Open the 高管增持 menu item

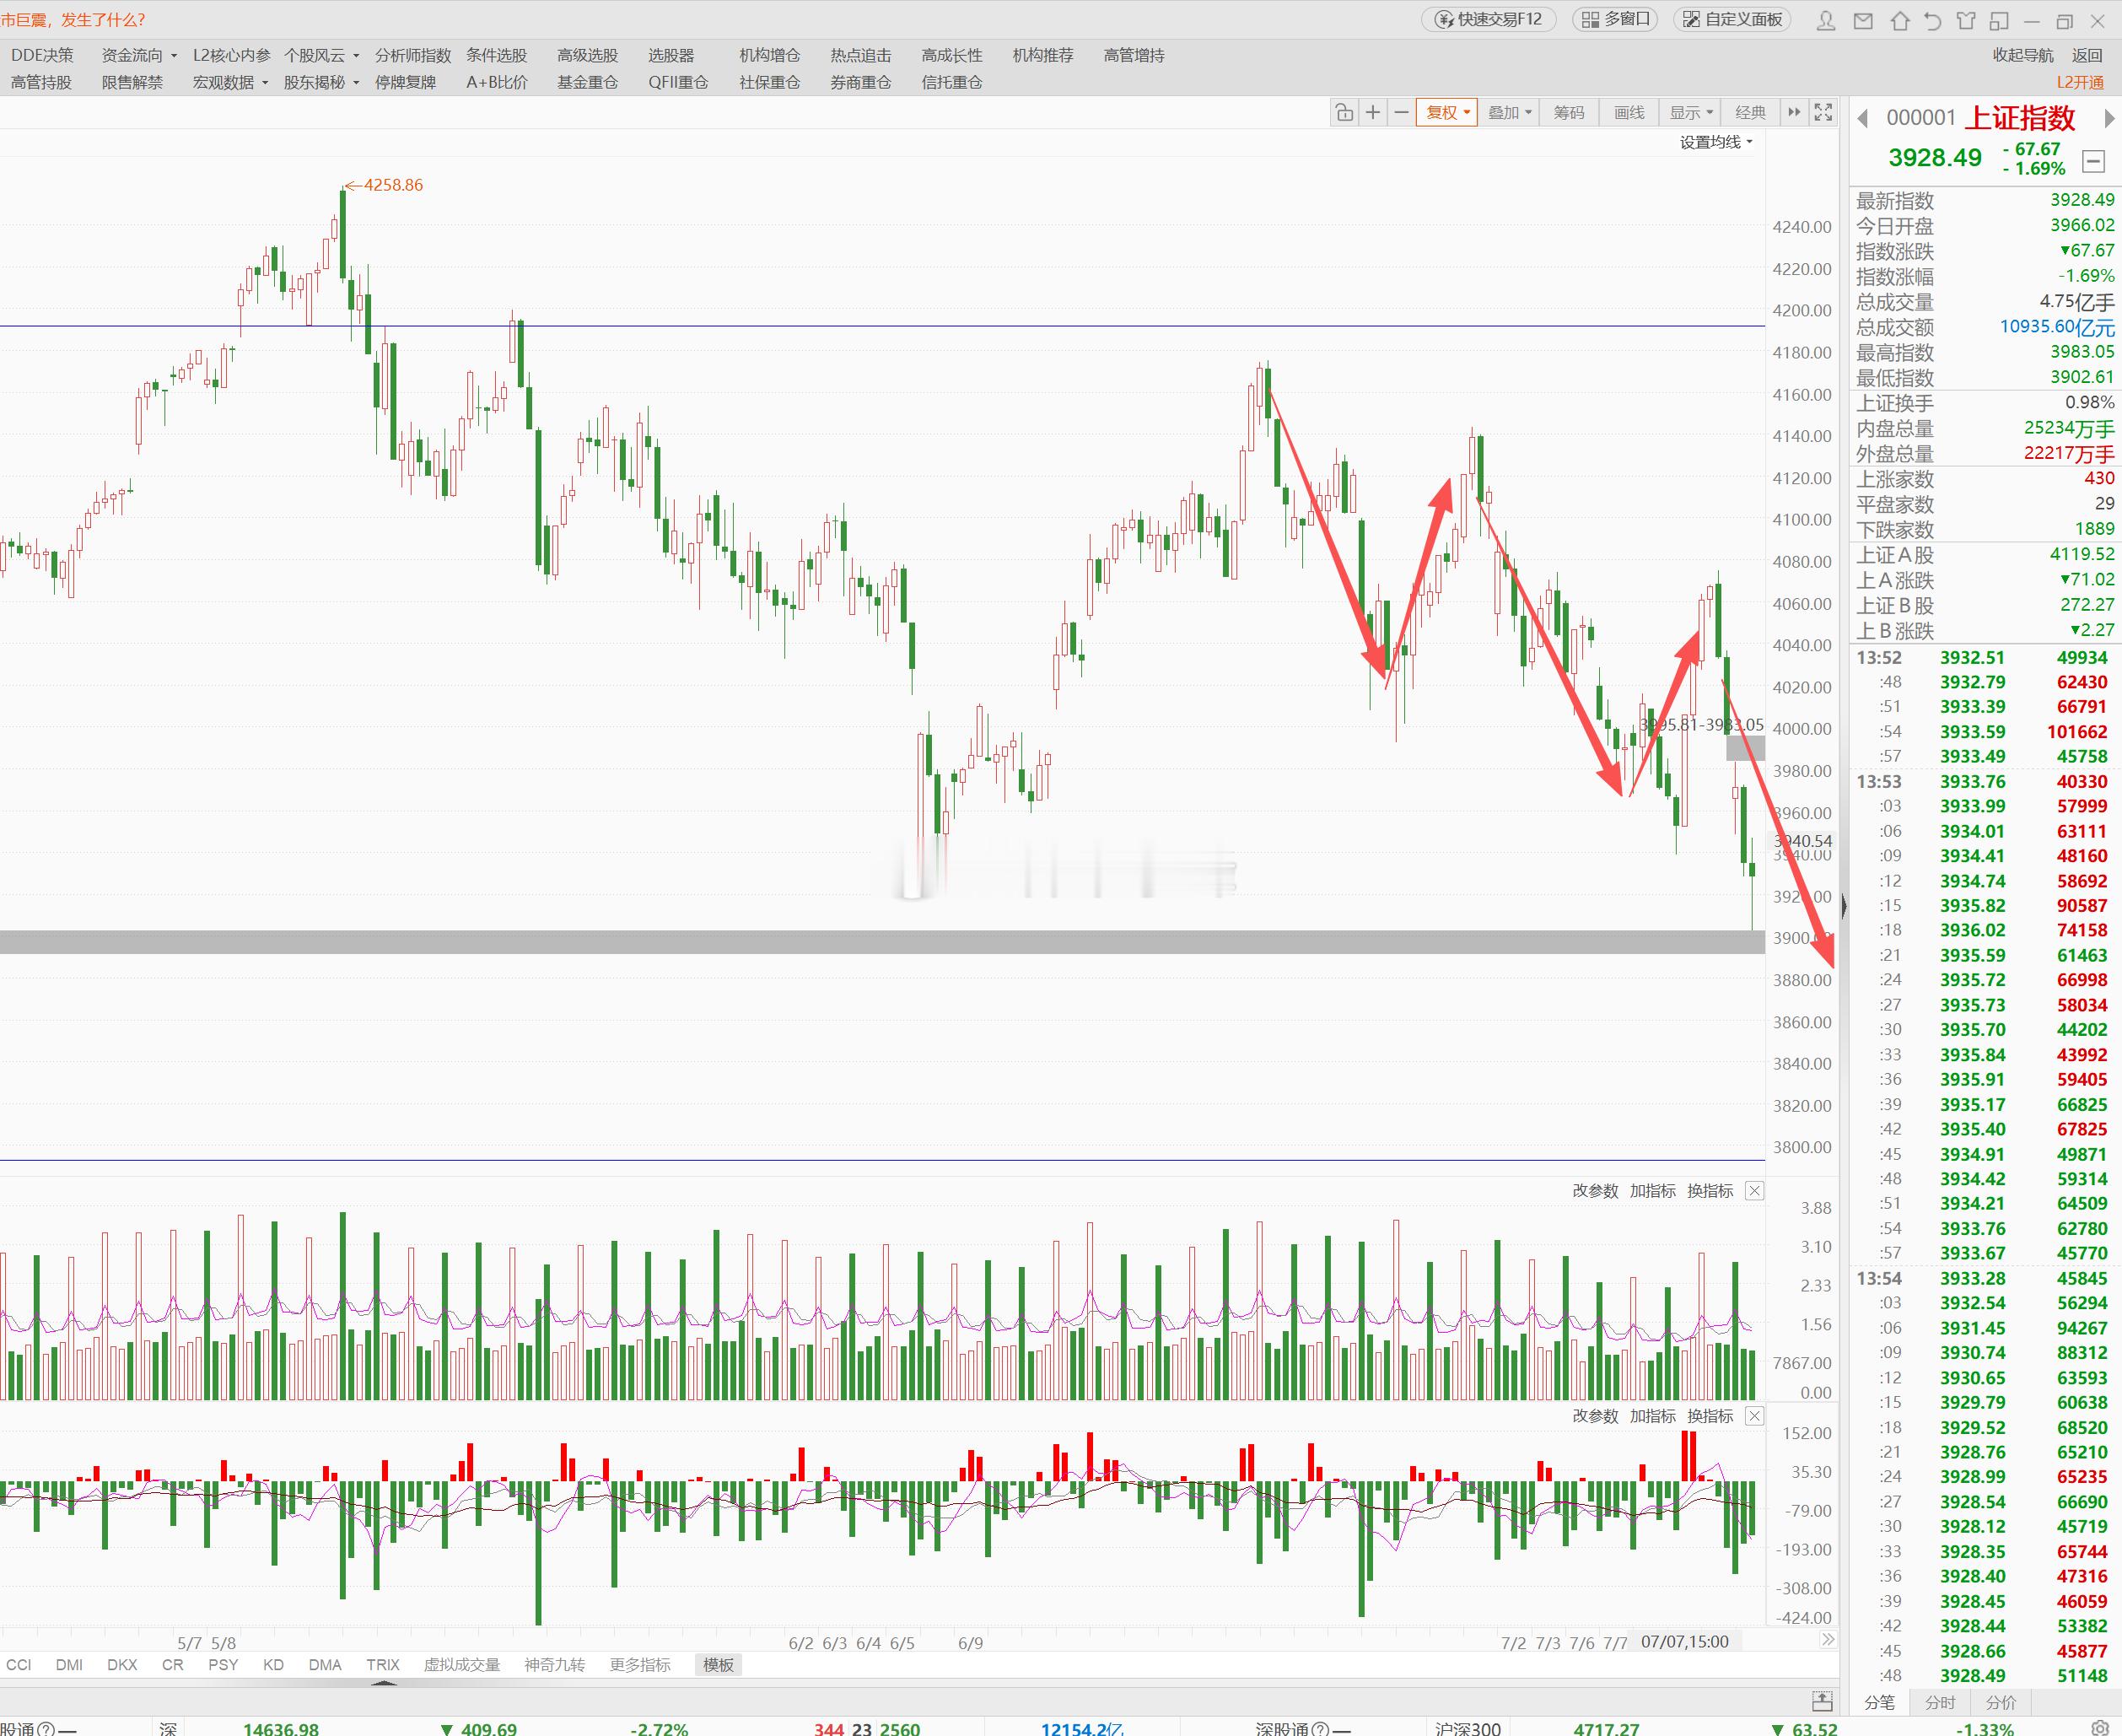click(x=1133, y=56)
